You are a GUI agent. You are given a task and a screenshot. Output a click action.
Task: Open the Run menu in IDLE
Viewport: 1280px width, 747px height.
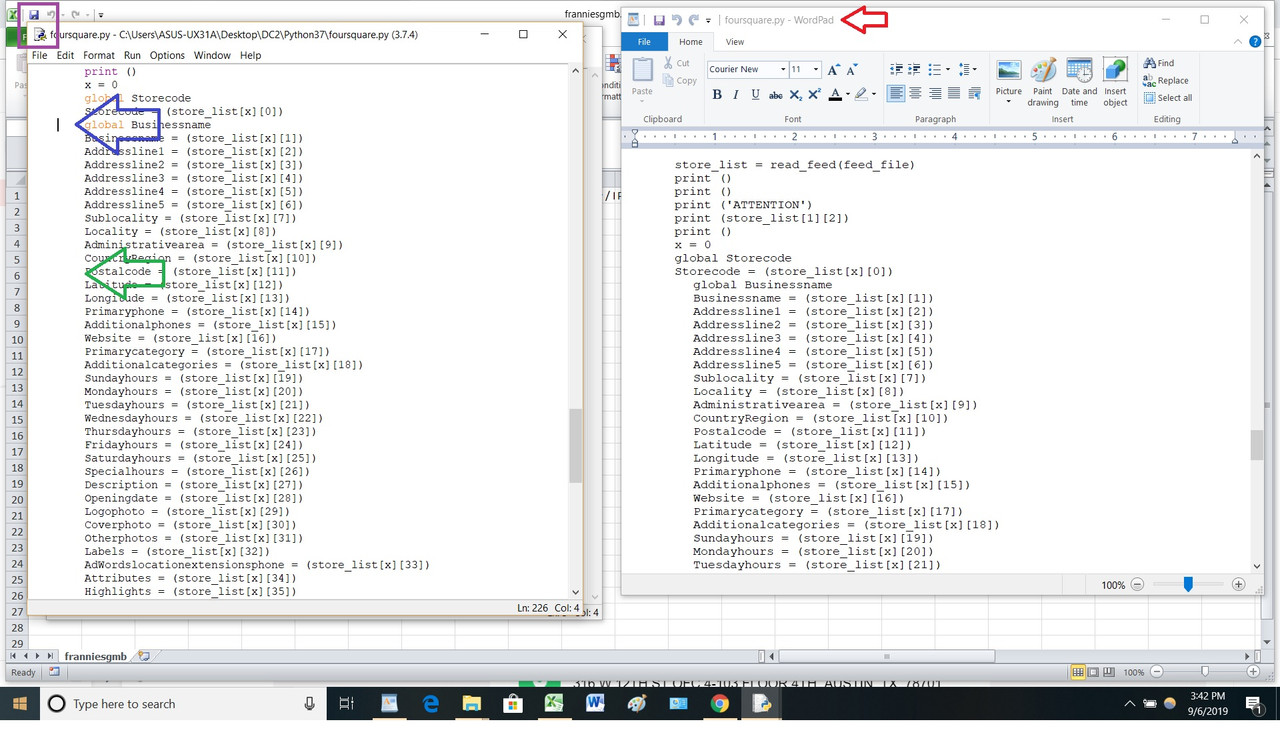[x=132, y=56]
